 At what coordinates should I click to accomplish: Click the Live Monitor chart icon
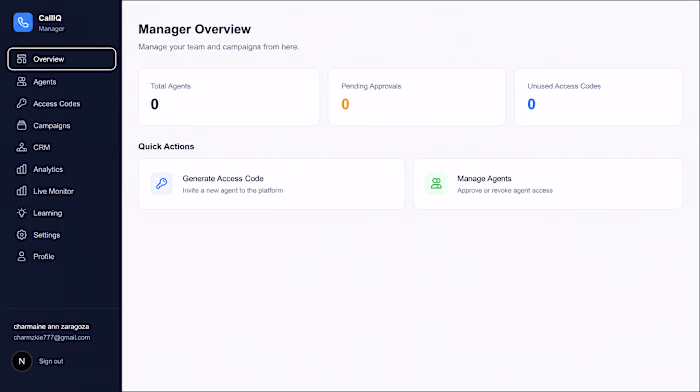click(21, 191)
